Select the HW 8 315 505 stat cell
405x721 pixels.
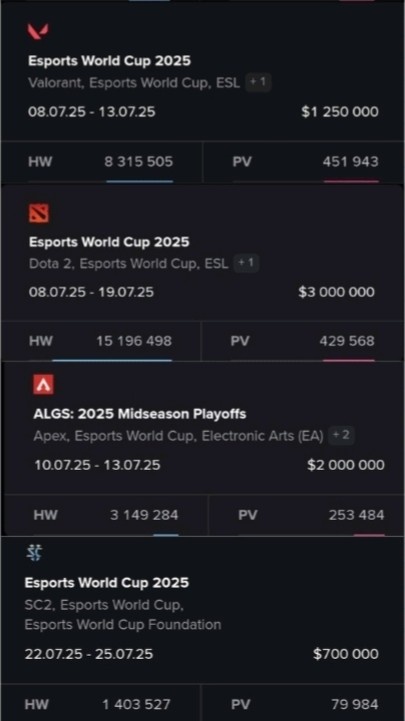point(102,162)
